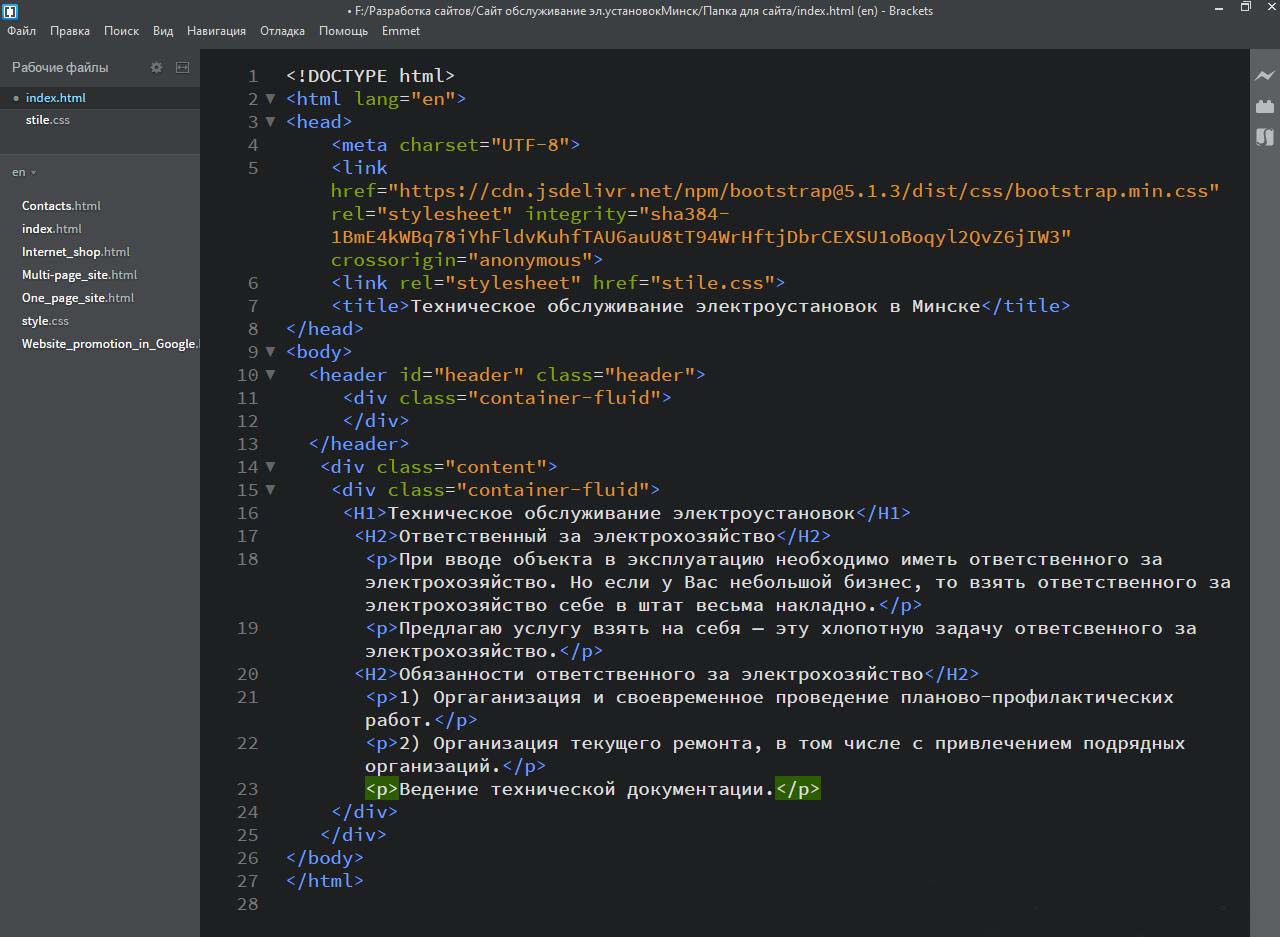Click the unsaved dot beside index.html

[x=16, y=98]
